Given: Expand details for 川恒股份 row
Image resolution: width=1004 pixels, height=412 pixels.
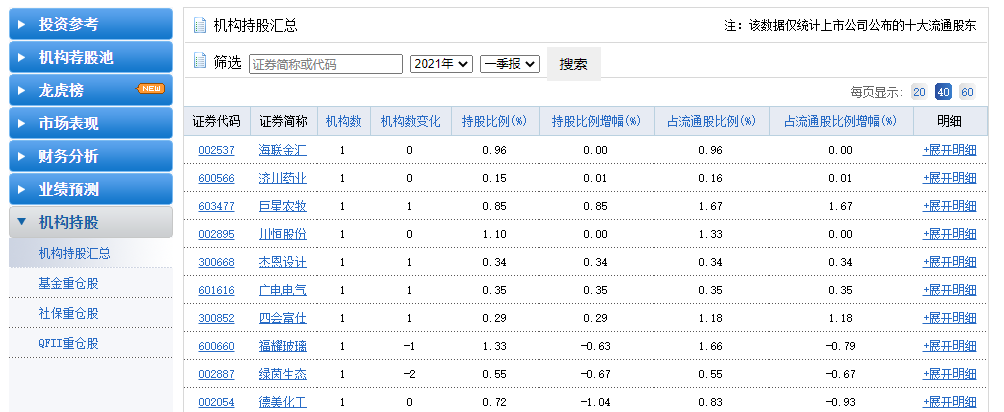Looking at the screenshot, I should [x=950, y=235].
